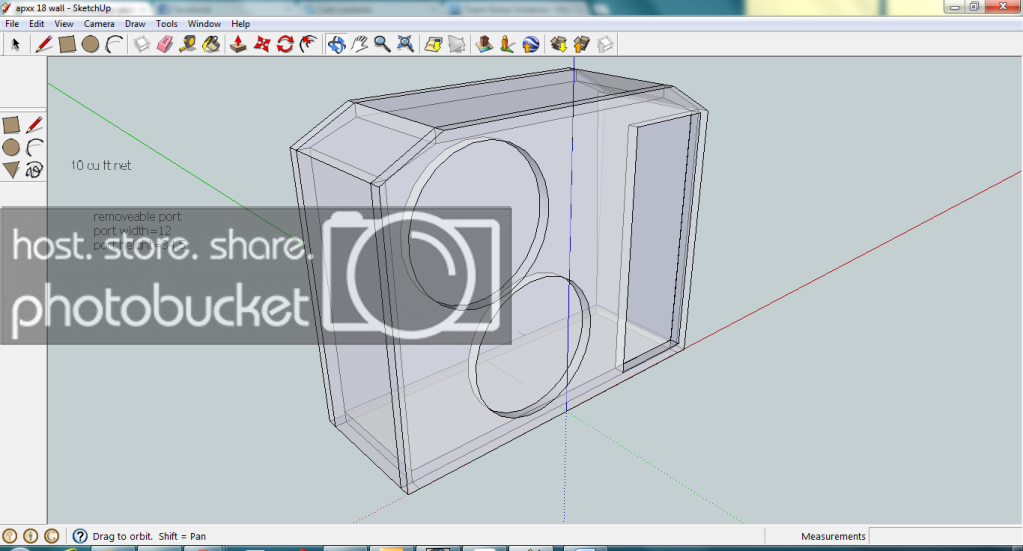Click inside the Measurements input box

pos(945,536)
